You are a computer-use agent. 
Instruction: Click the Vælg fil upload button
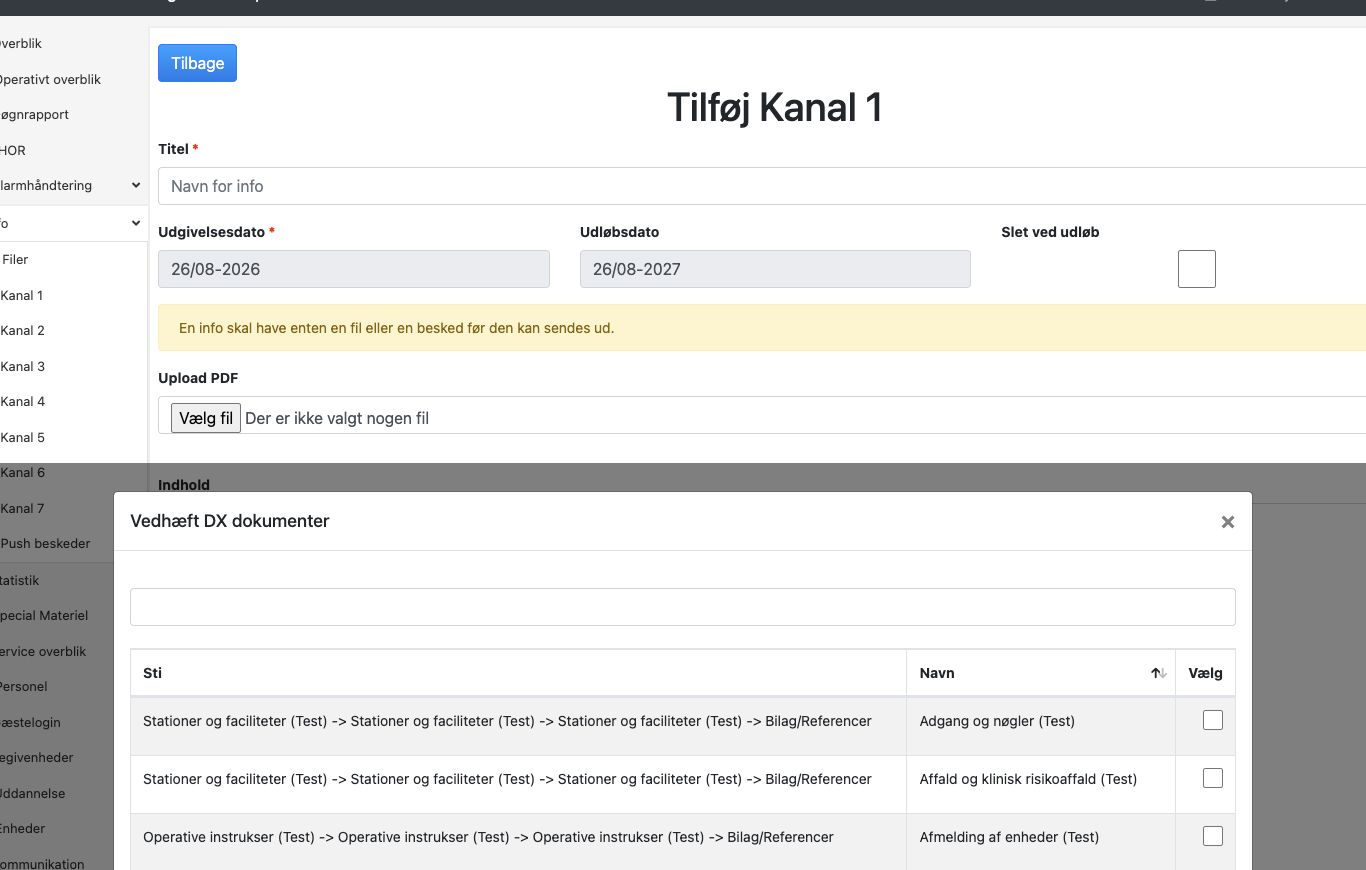point(206,418)
